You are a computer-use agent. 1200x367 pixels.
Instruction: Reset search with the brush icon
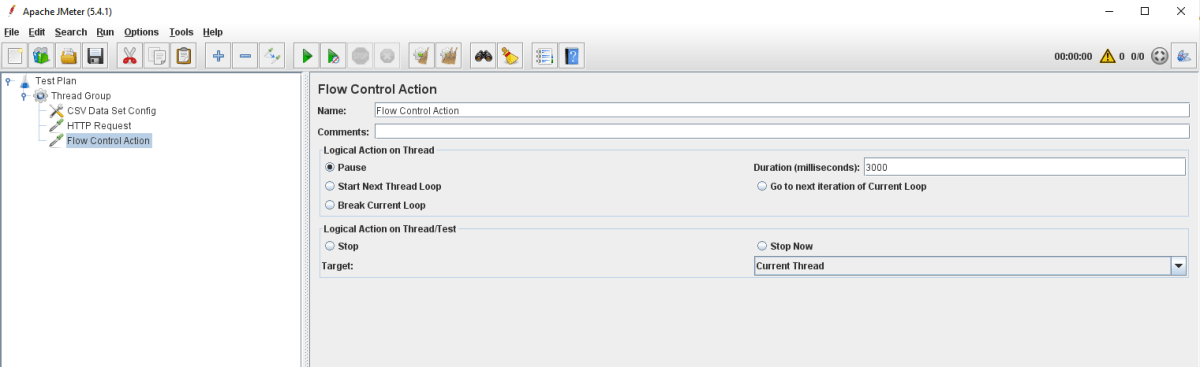click(x=510, y=56)
